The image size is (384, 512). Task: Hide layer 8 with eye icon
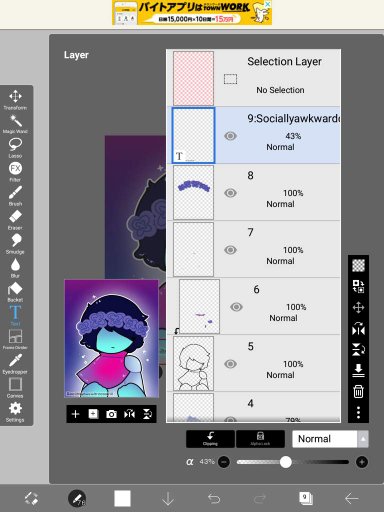pyautogui.click(x=230, y=193)
